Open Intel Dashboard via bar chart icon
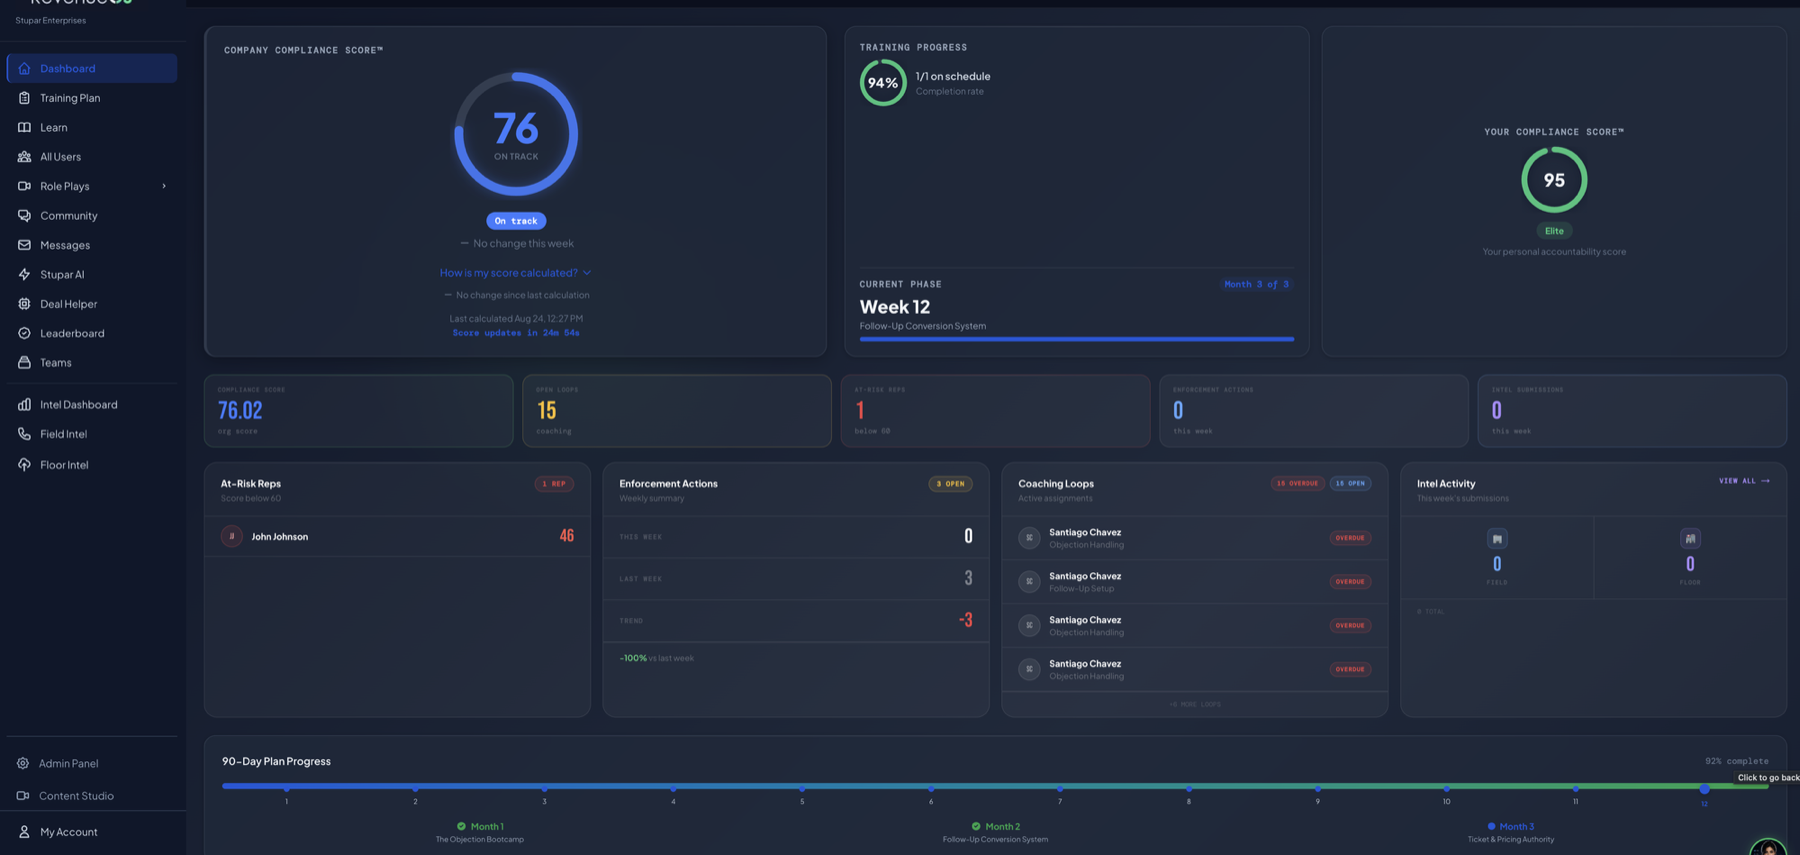Viewport: 1800px width, 855px height. pyautogui.click(x=24, y=405)
